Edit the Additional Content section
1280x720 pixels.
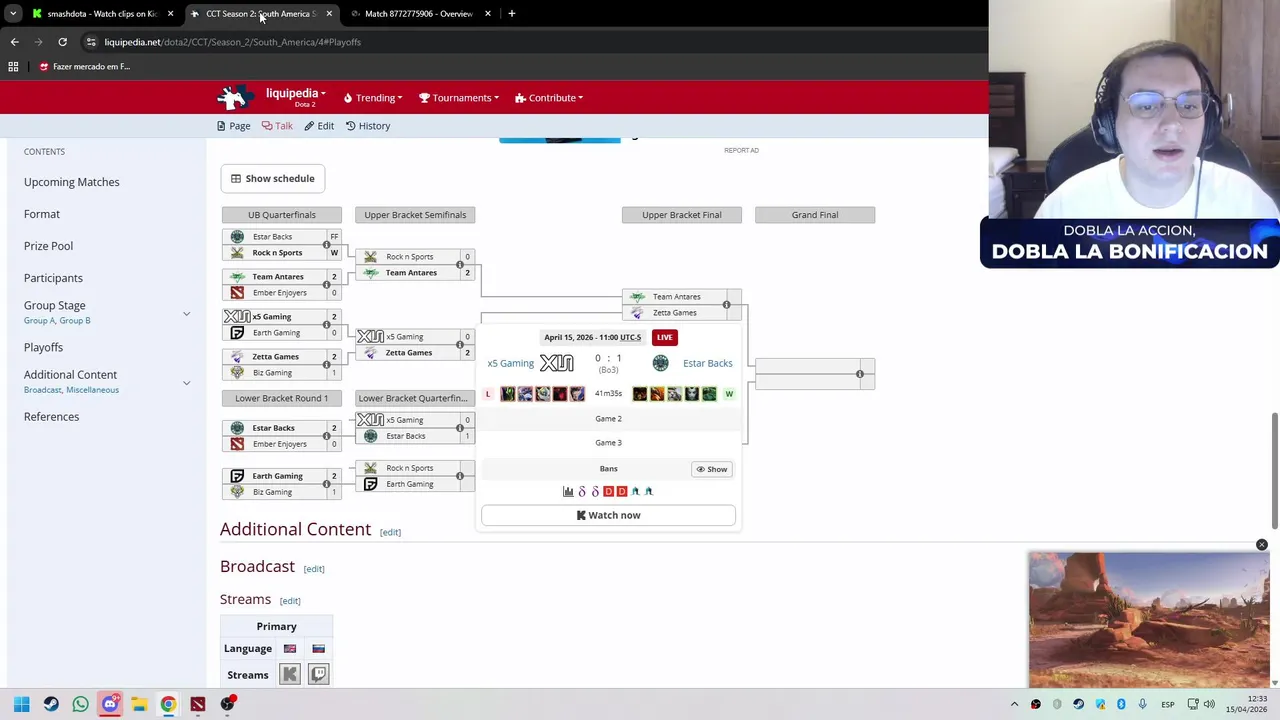(x=390, y=532)
